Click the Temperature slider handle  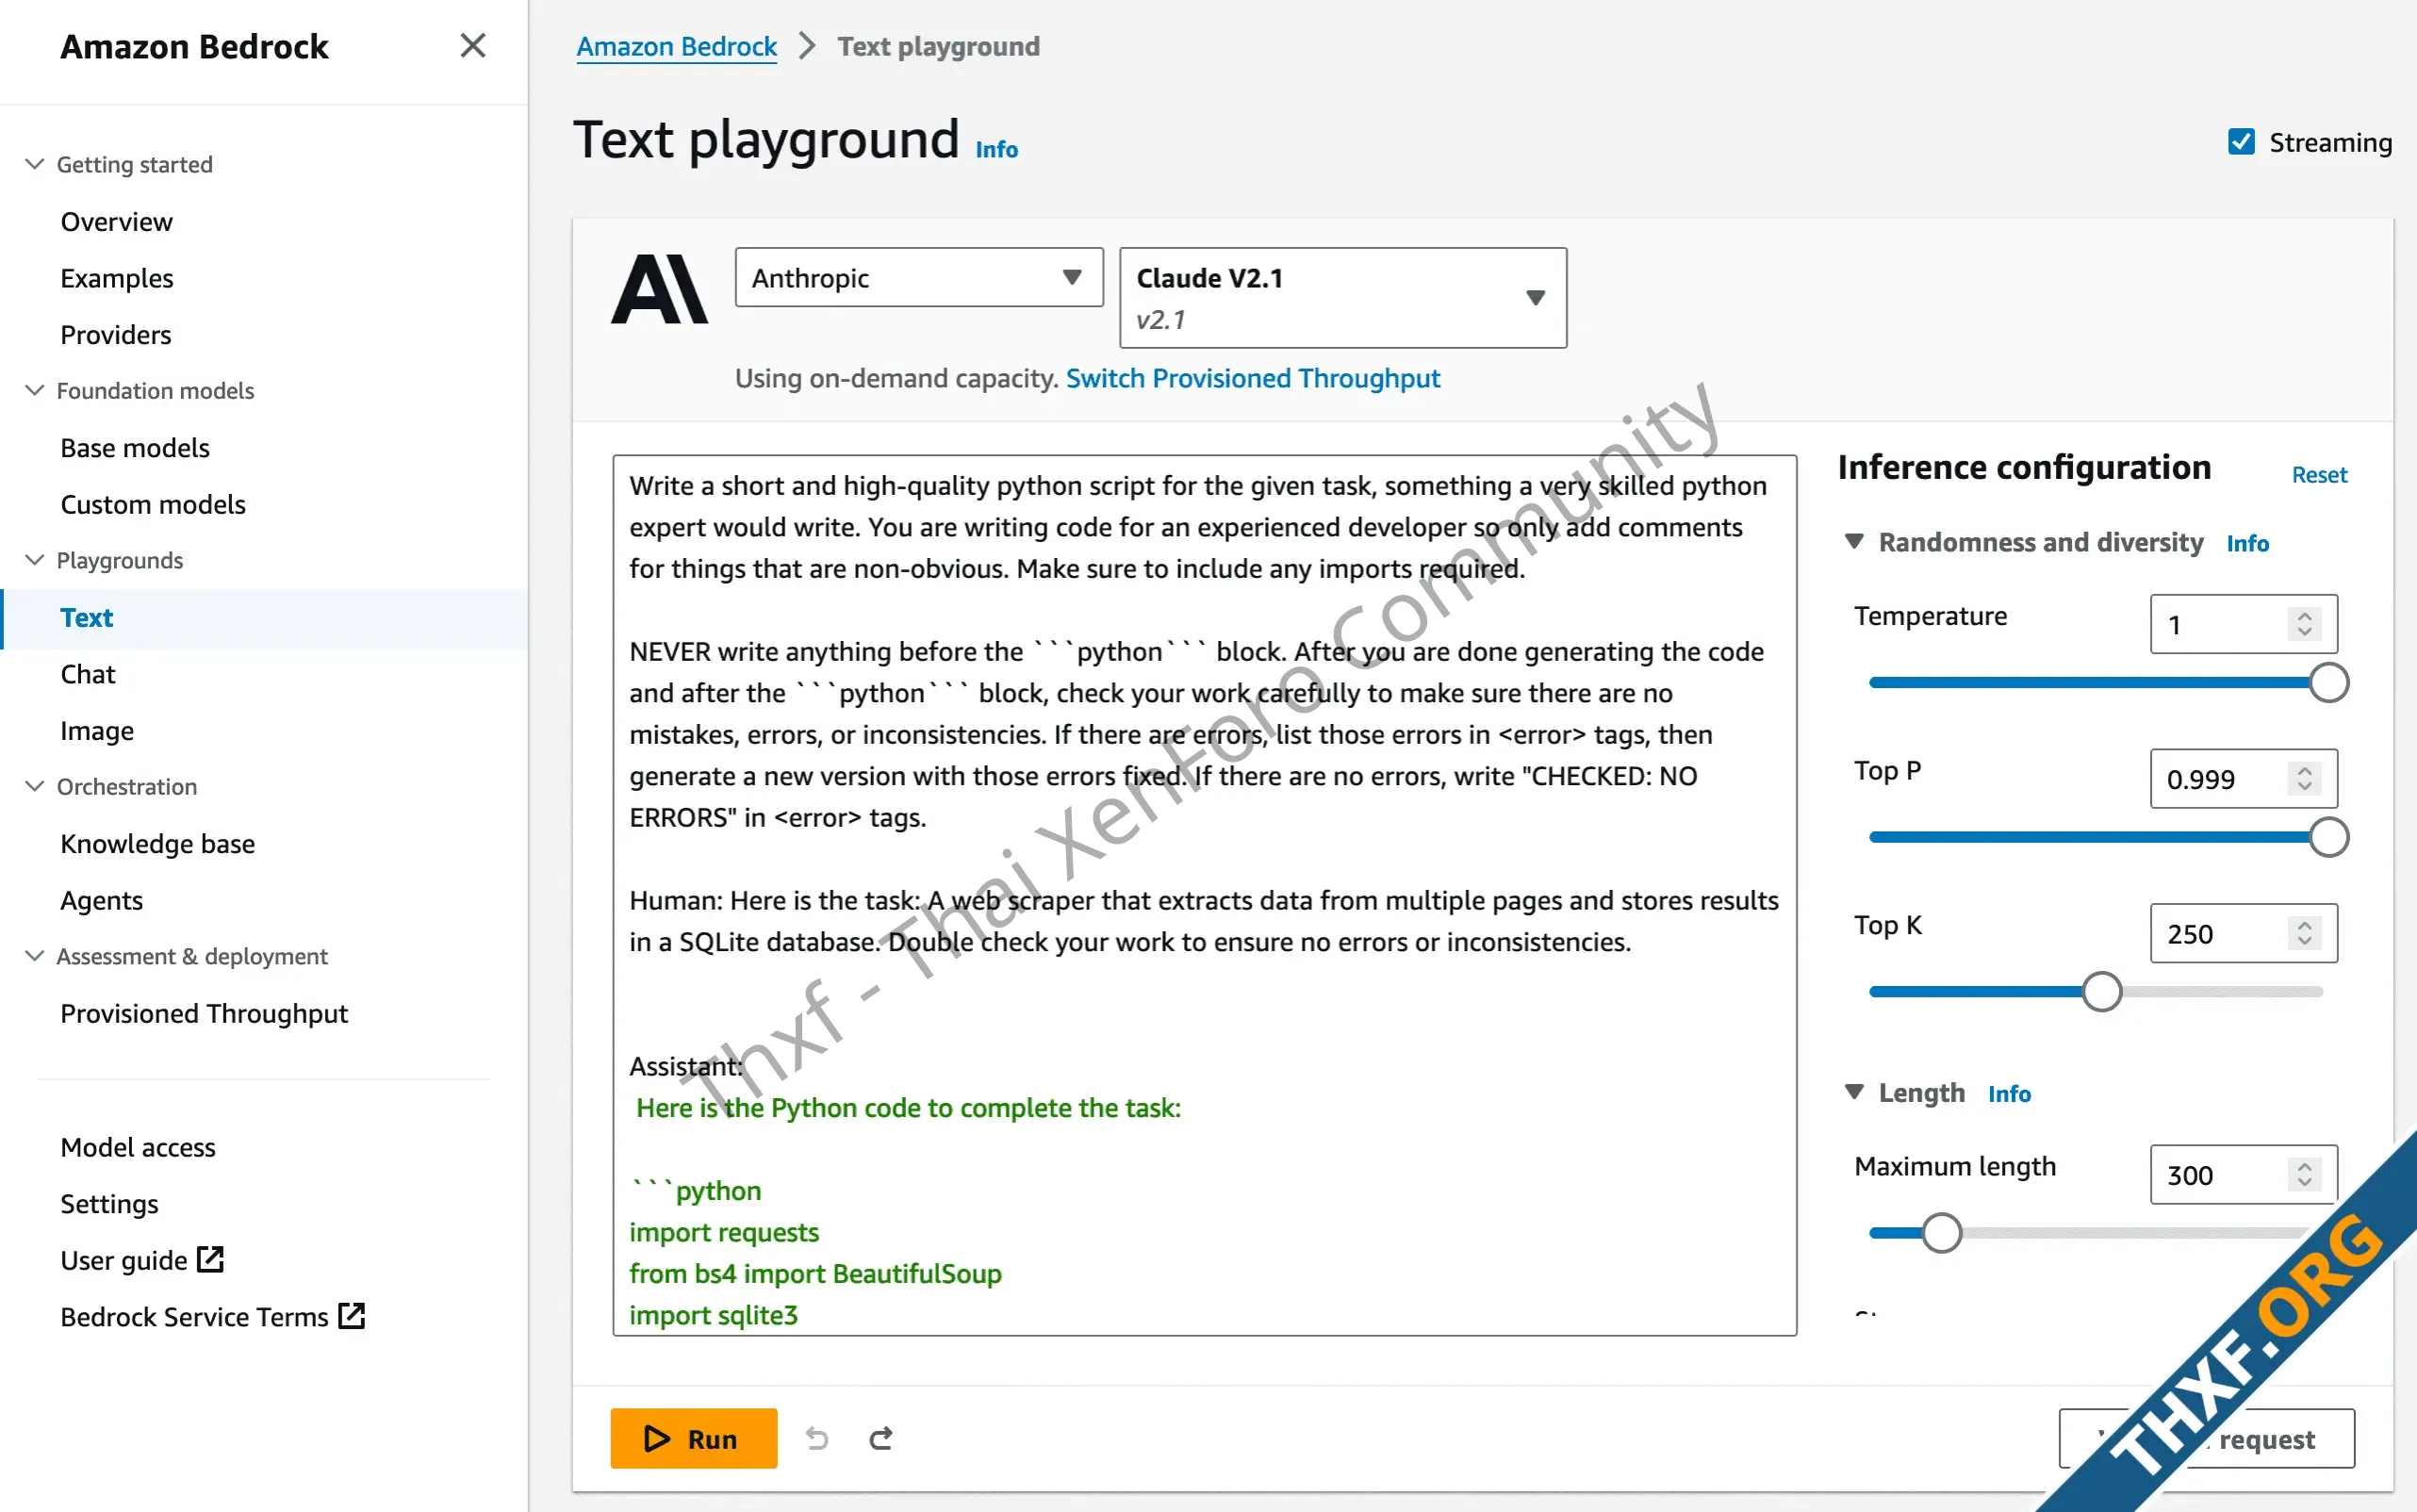coord(2329,683)
